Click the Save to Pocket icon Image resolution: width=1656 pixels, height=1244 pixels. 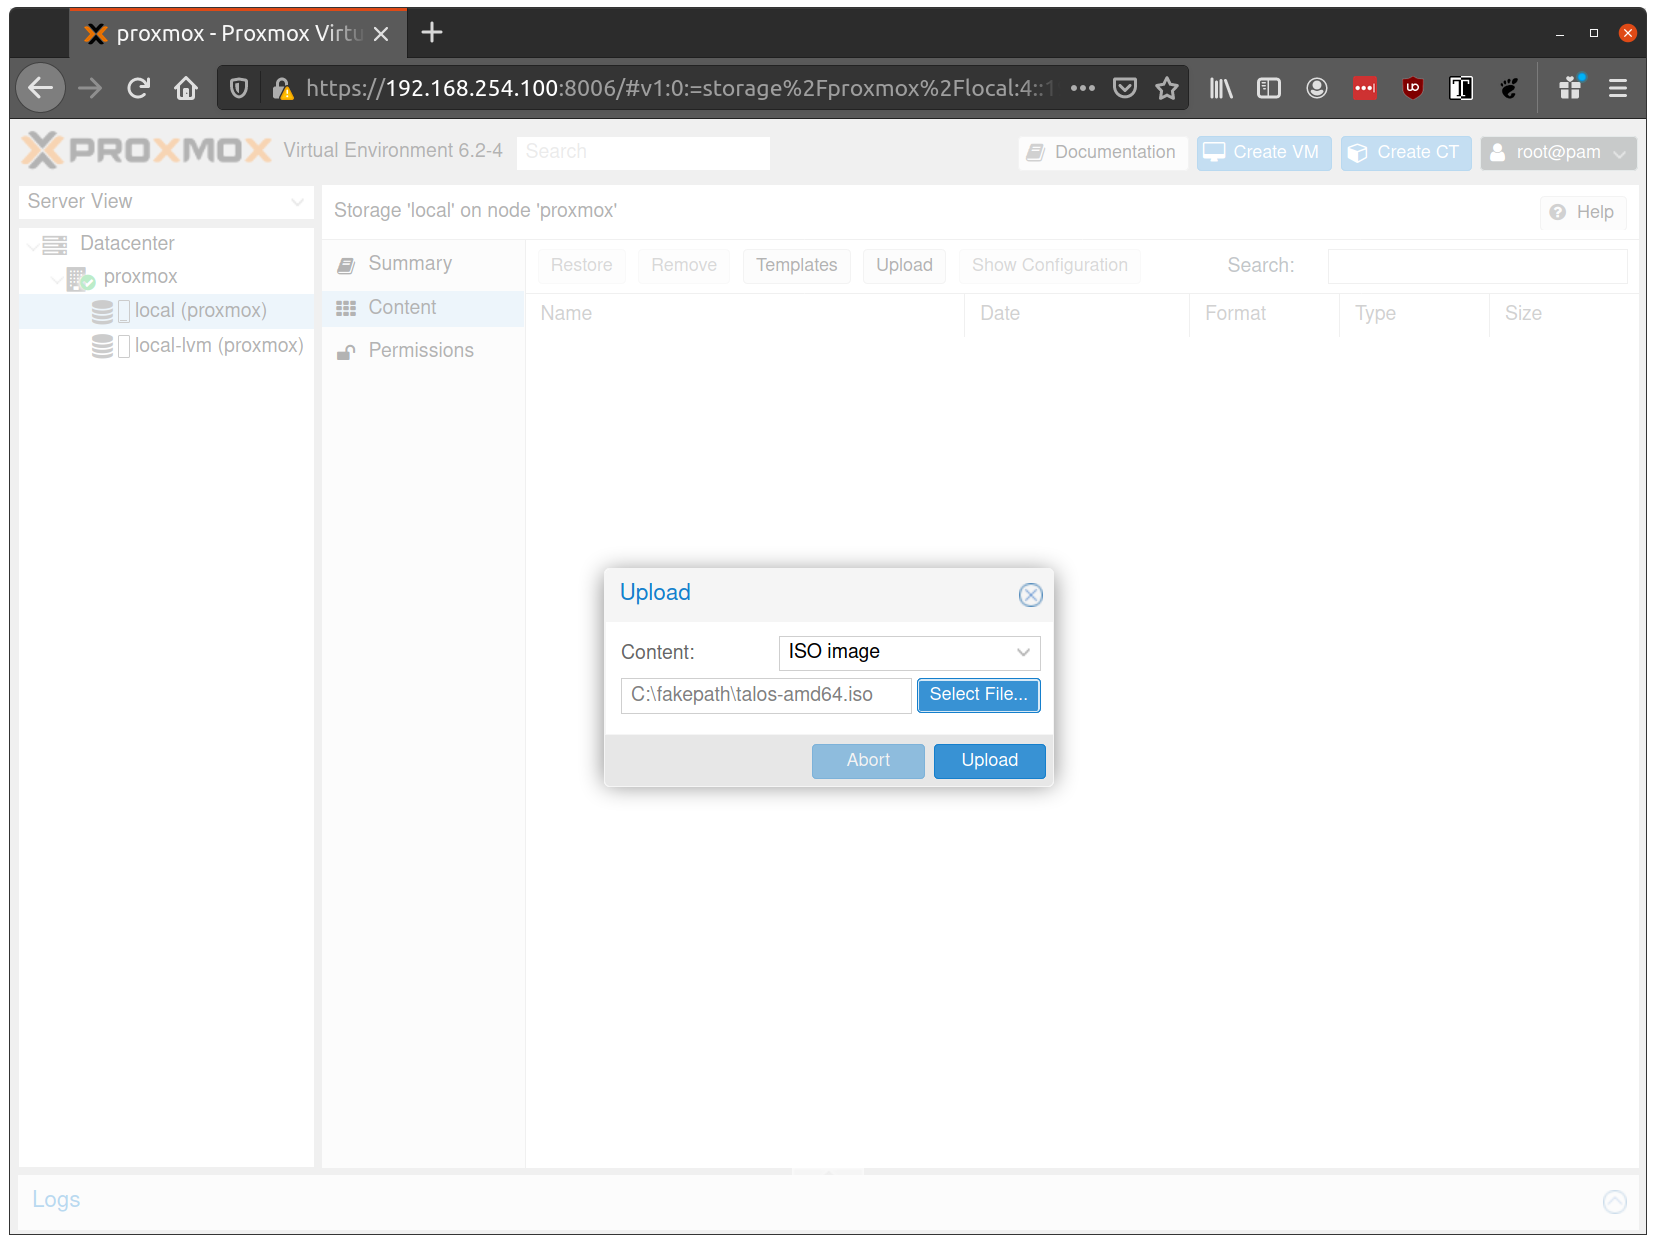click(x=1125, y=88)
